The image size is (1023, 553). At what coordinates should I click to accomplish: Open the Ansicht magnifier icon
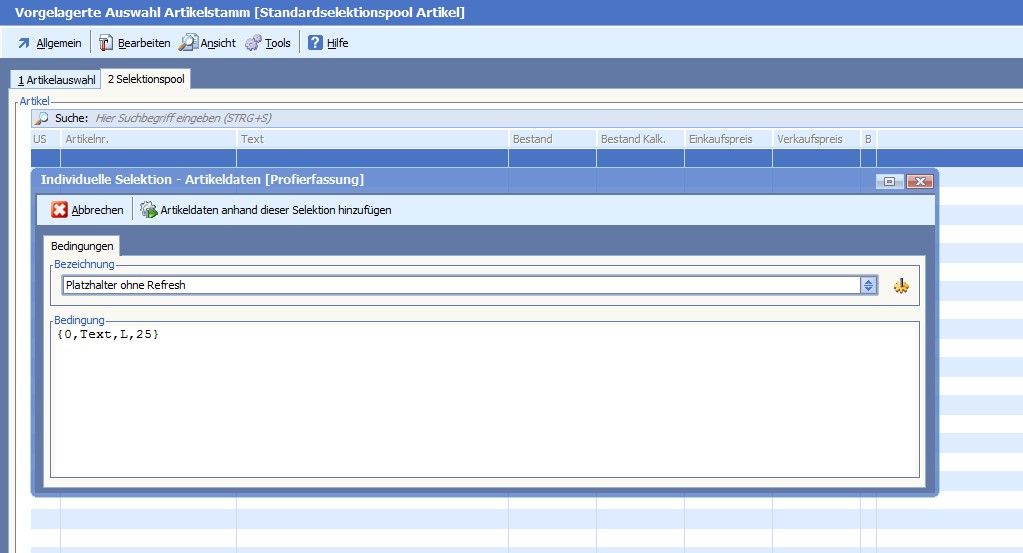188,43
